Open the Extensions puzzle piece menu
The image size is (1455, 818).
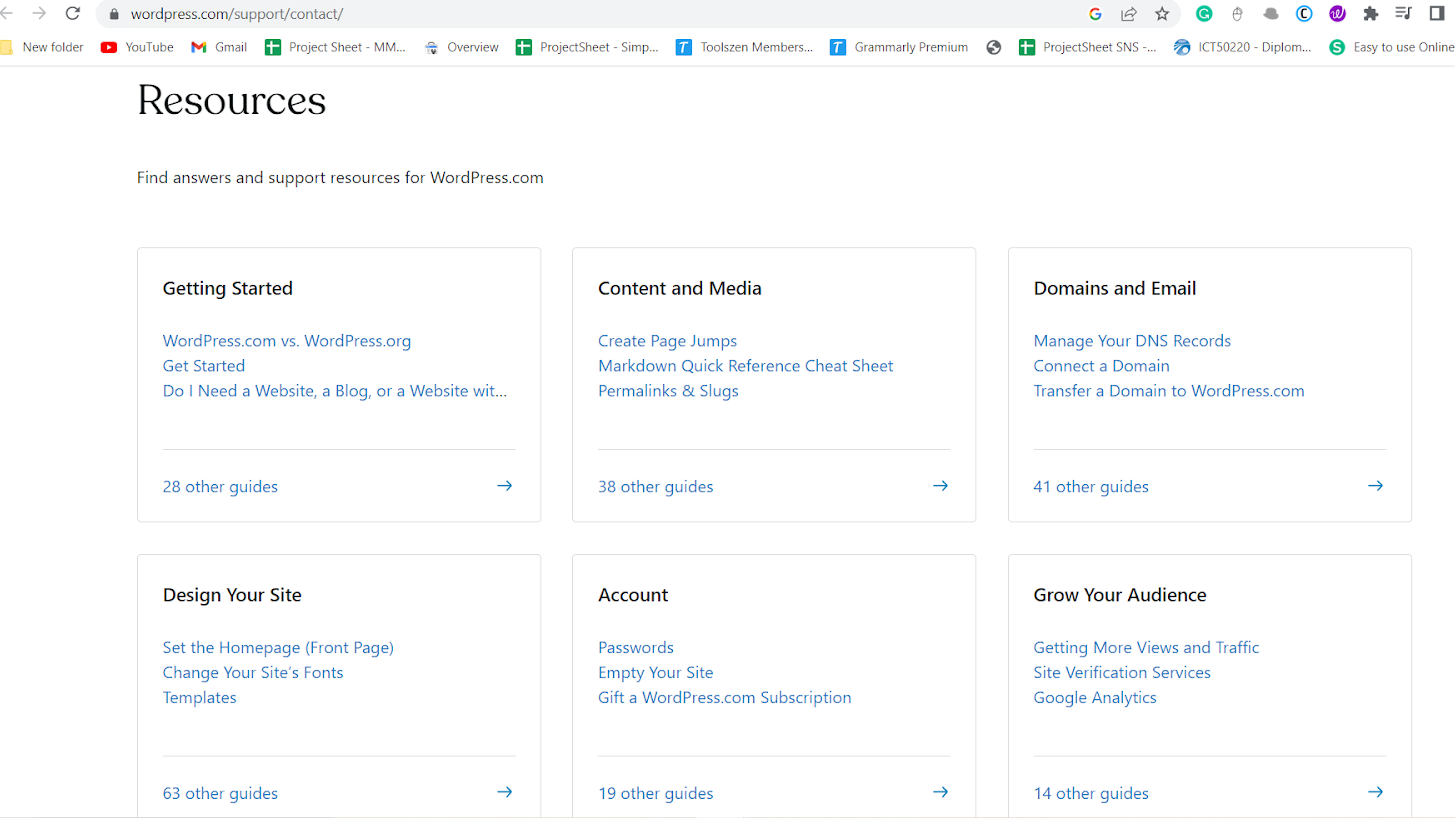(x=1371, y=14)
